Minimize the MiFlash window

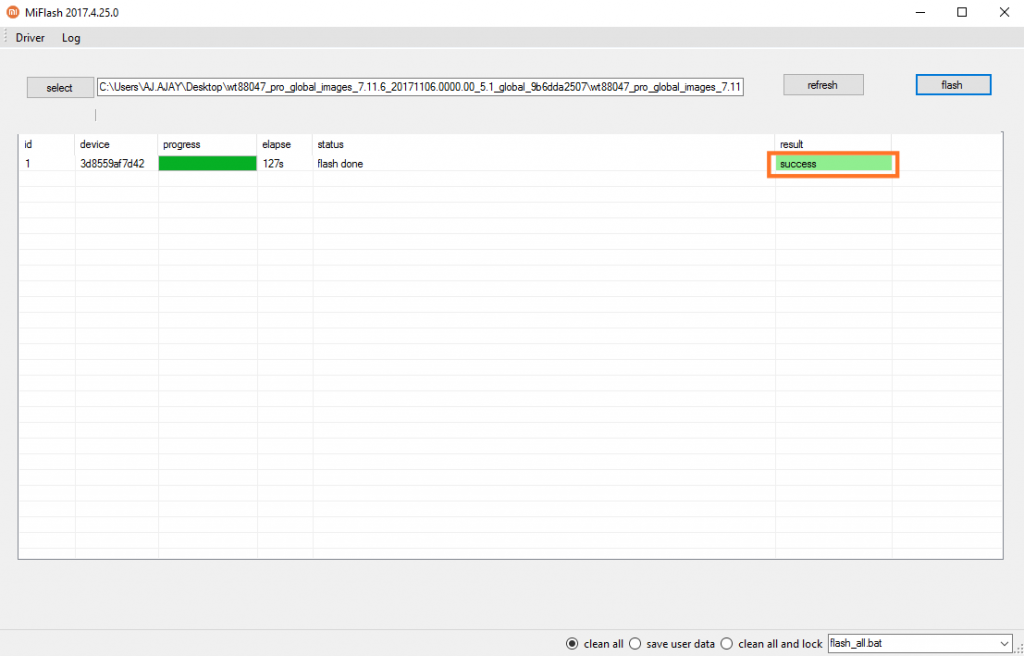920,12
